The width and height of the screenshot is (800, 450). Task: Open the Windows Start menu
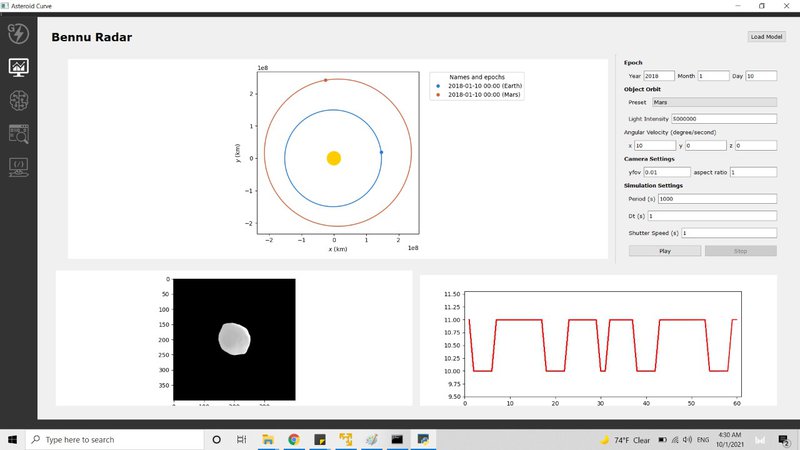[13, 439]
